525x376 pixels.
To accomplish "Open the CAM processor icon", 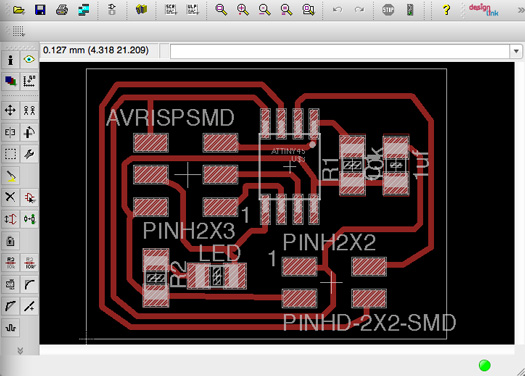I will (x=83, y=10).
